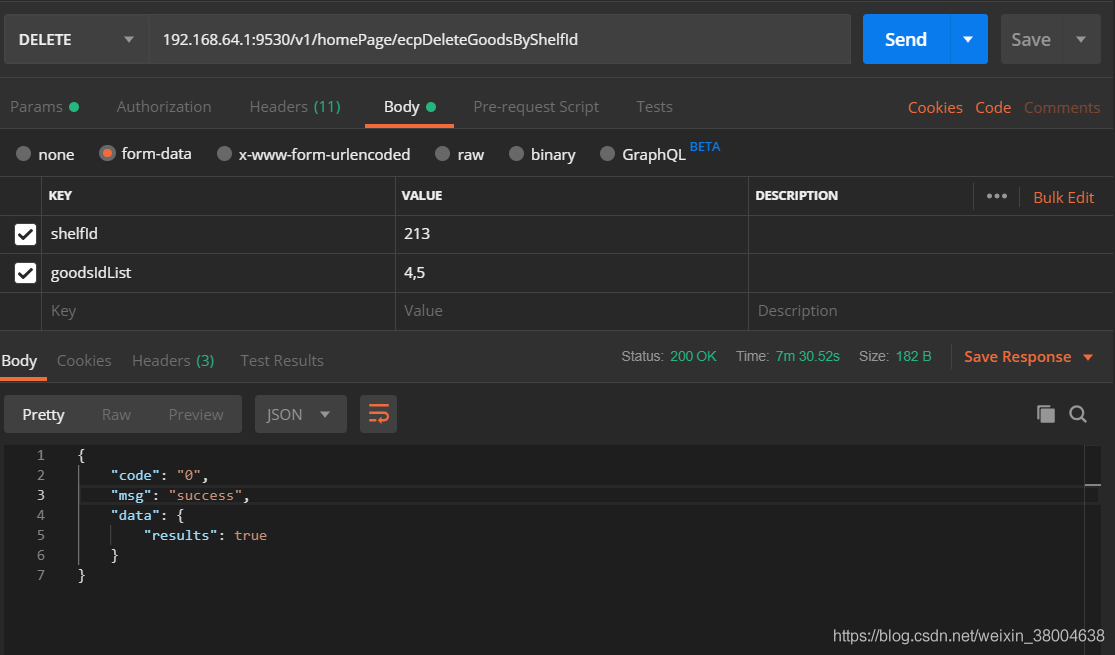Open the three-dots column options menu
The width and height of the screenshot is (1115, 655).
[x=996, y=196]
